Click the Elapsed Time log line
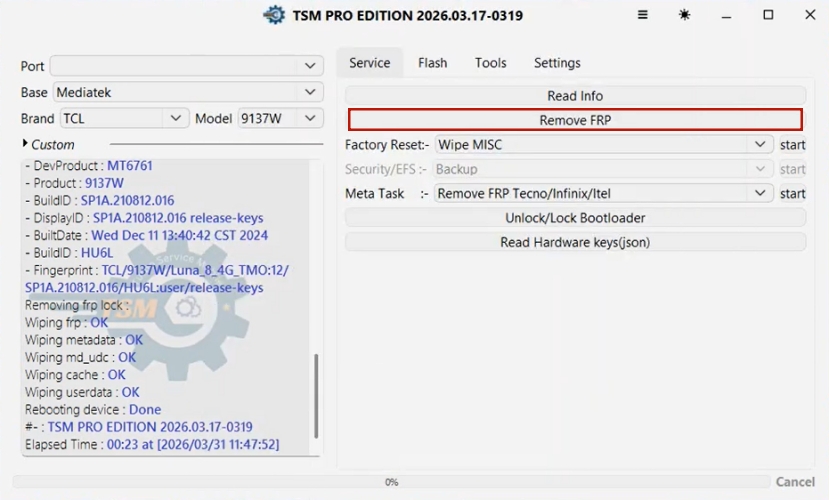The image size is (829, 500). pos(152,445)
